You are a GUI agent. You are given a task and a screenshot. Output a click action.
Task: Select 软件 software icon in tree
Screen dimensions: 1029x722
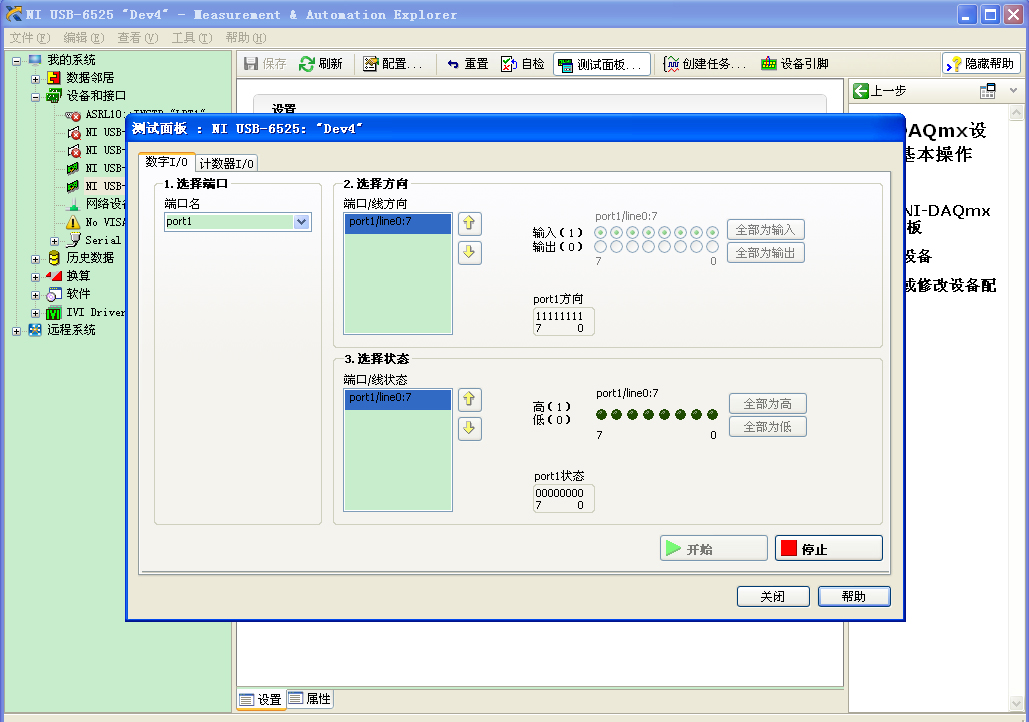54,294
